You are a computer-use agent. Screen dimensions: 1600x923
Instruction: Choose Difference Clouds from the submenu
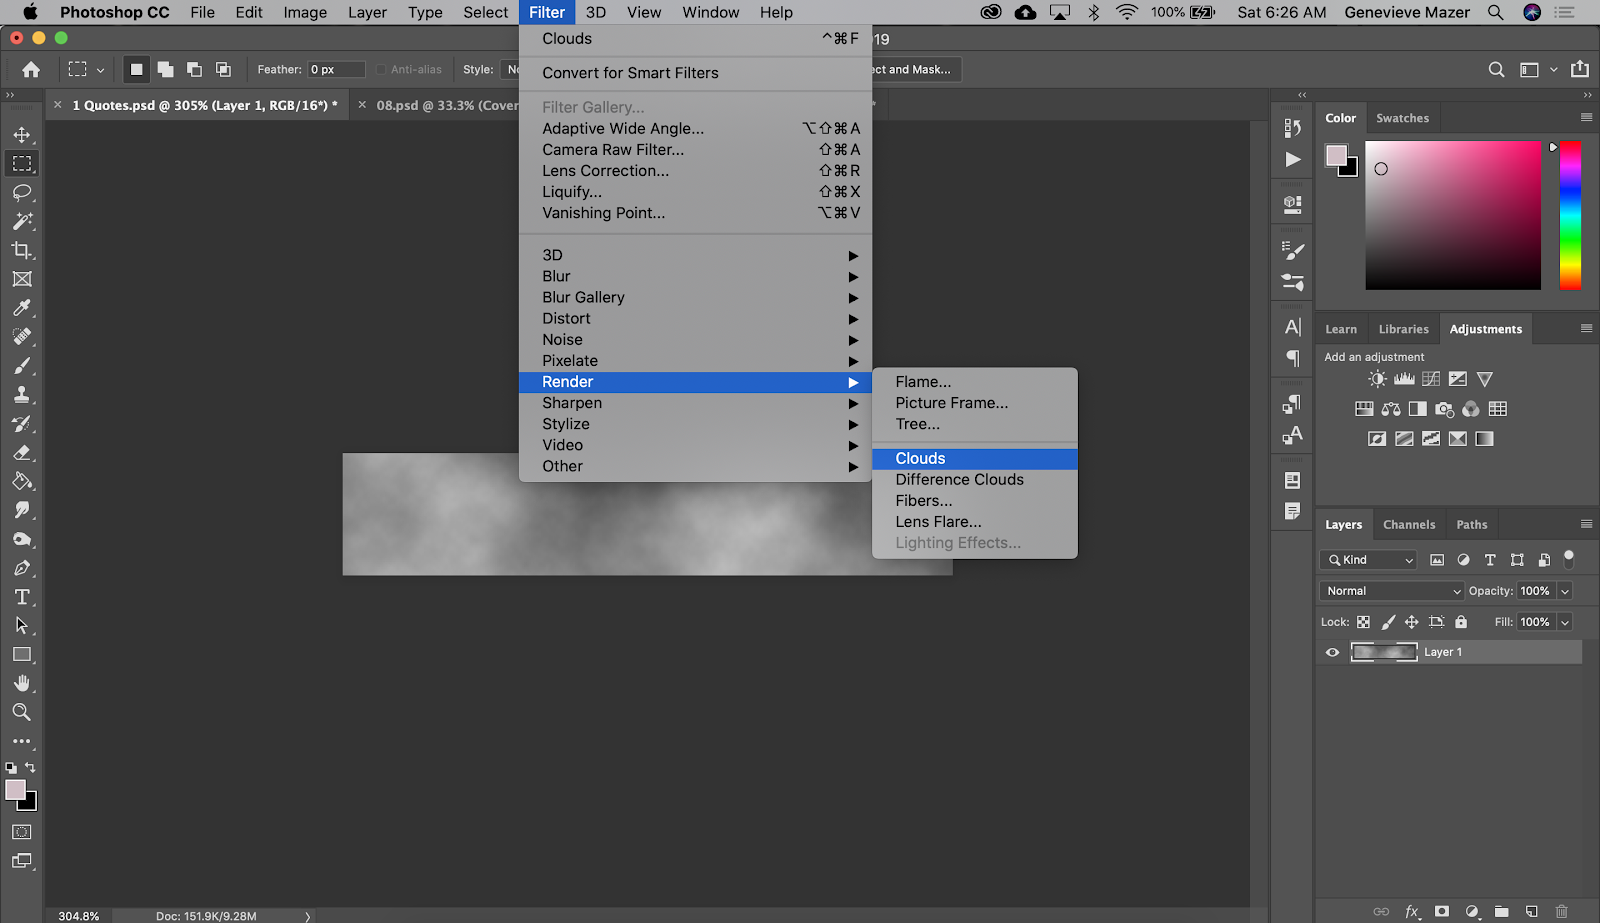pyautogui.click(x=975, y=480)
